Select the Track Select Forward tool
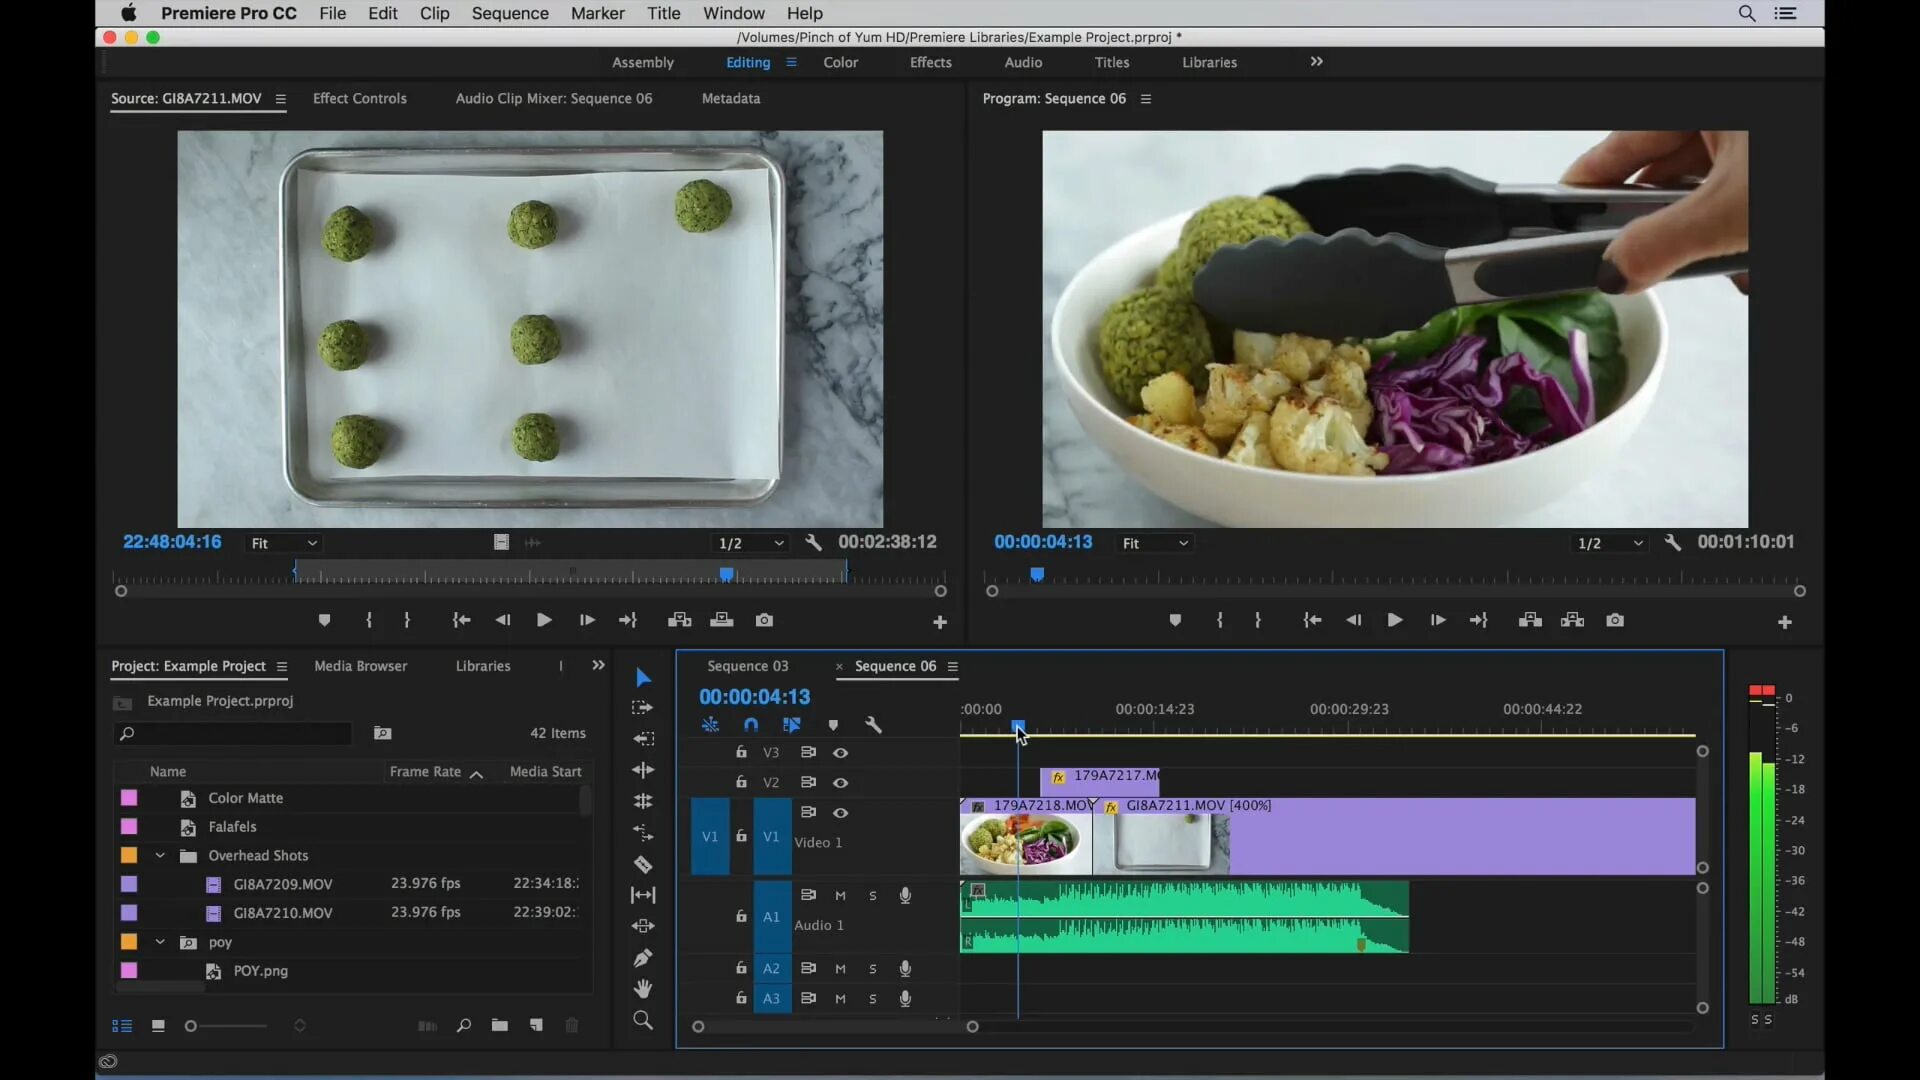1920x1080 pixels. pos(643,708)
